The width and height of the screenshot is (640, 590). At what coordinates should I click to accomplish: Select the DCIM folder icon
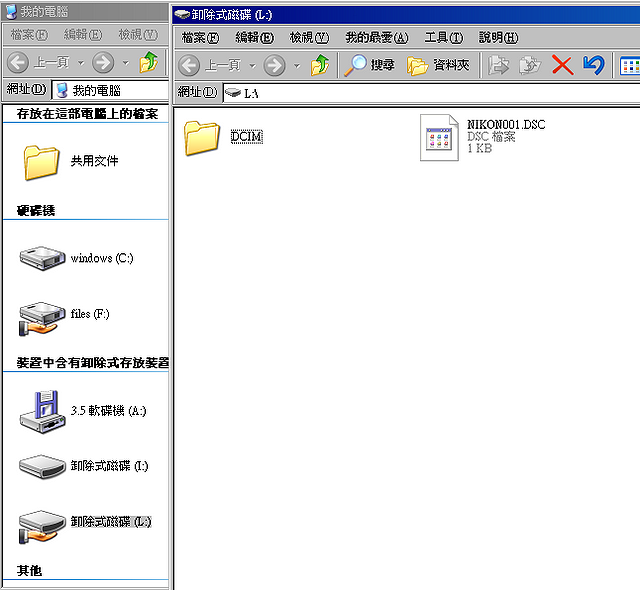(x=202, y=138)
